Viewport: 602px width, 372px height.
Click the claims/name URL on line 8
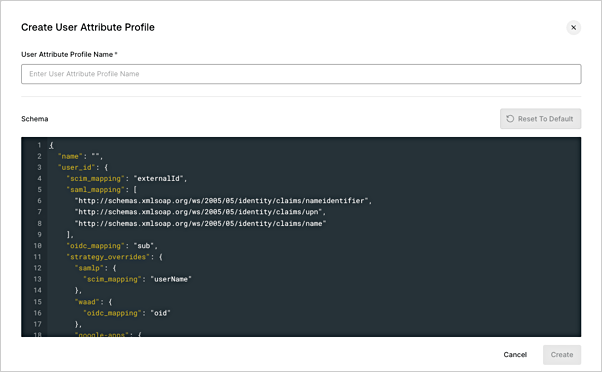point(200,223)
